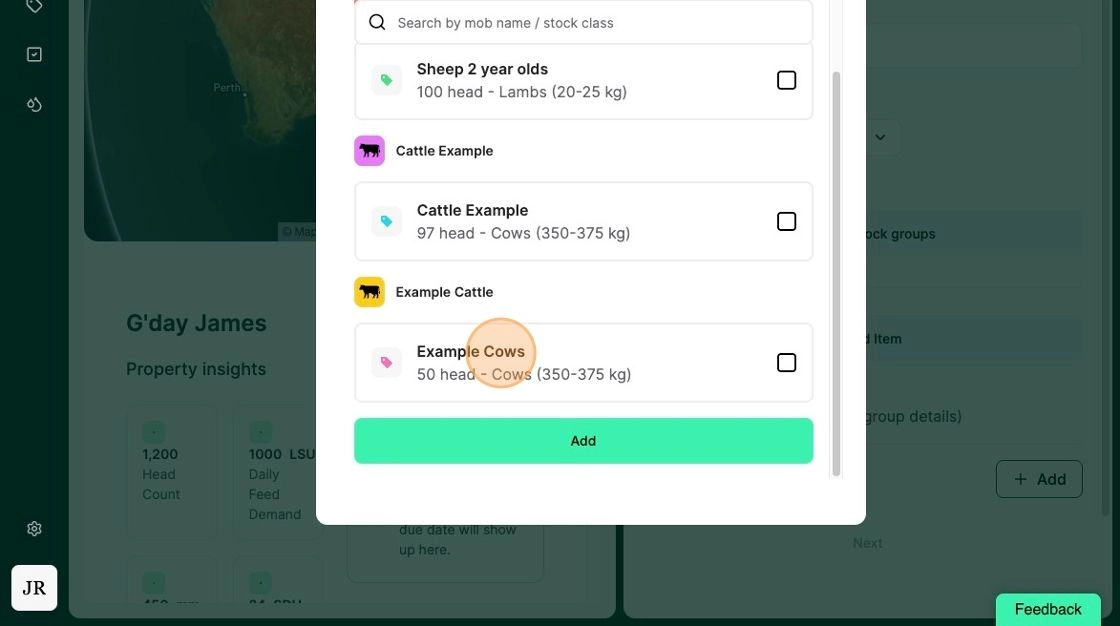Check the Sheep 2 year olds checkbox
Viewport: 1120px width, 626px height.
point(786,80)
